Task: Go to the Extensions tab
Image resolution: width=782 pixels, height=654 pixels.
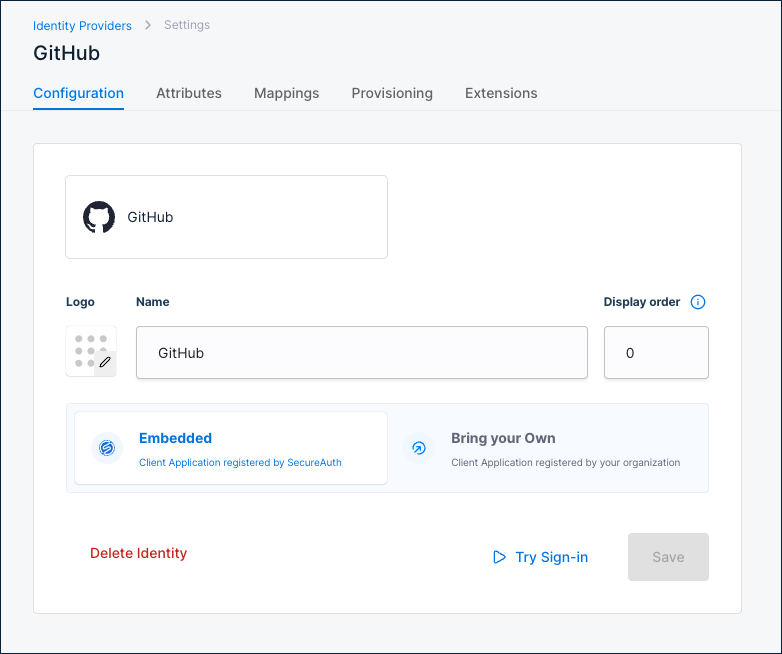Action: [501, 93]
